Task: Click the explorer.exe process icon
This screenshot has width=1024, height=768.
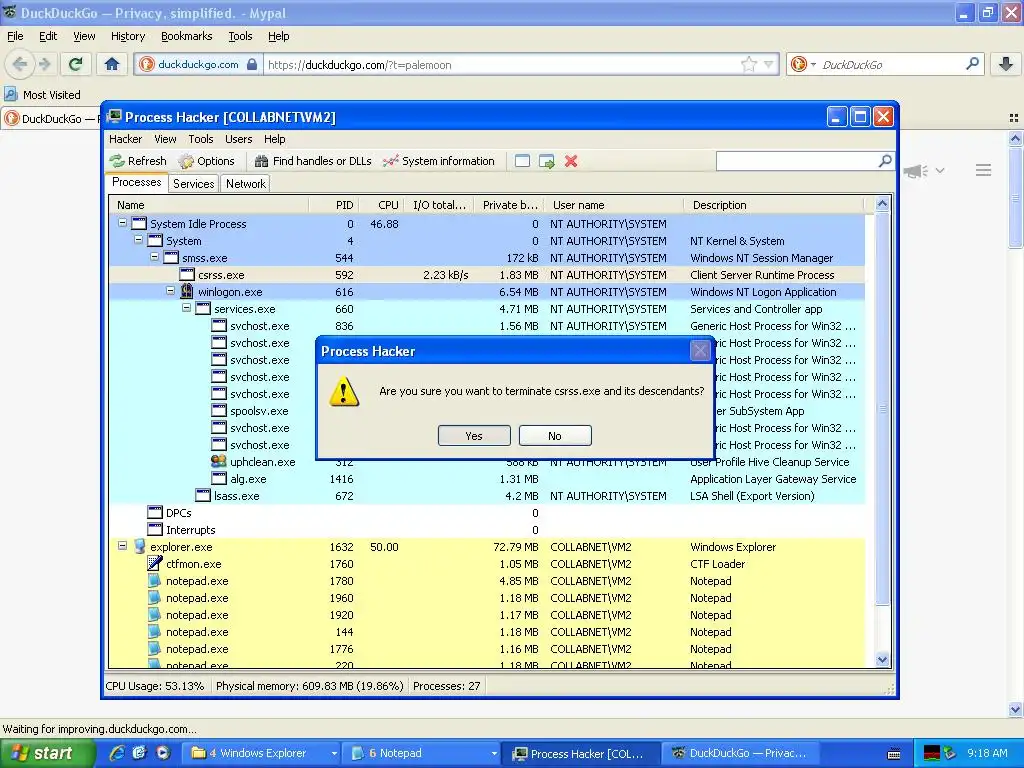Action: [x=139, y=546]
